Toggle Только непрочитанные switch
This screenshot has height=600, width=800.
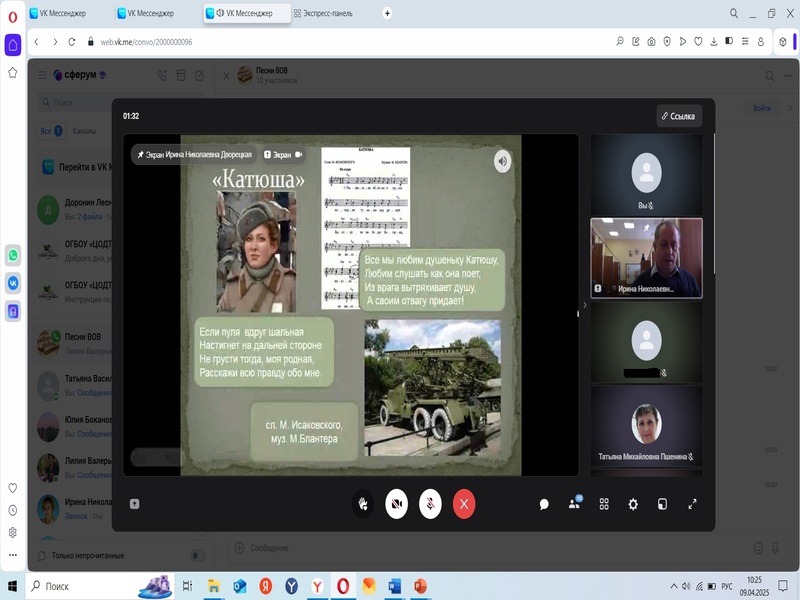tap(197, 555)
